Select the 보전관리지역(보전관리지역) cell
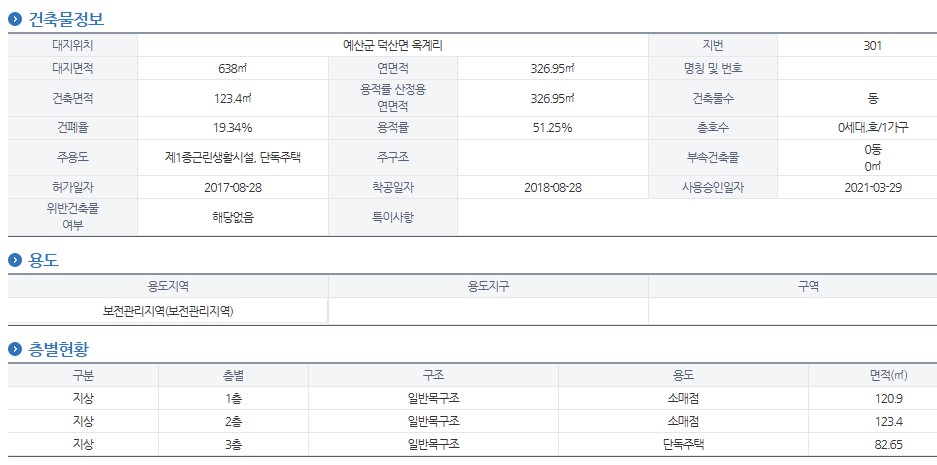Screen dimensions: 937x465 click(x=168, y=311)
